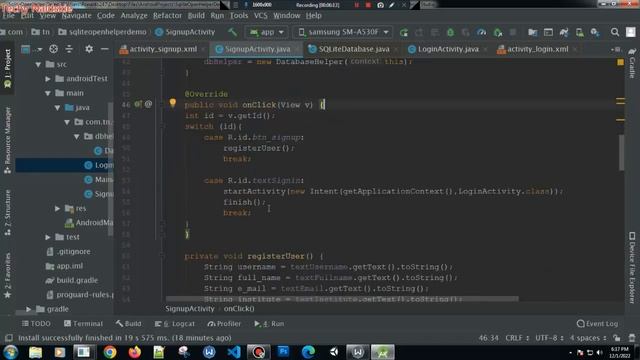The width and height of the screenshot is (640, 360).
Task: Toggle the Project tool window button
Action: (7, 68)
